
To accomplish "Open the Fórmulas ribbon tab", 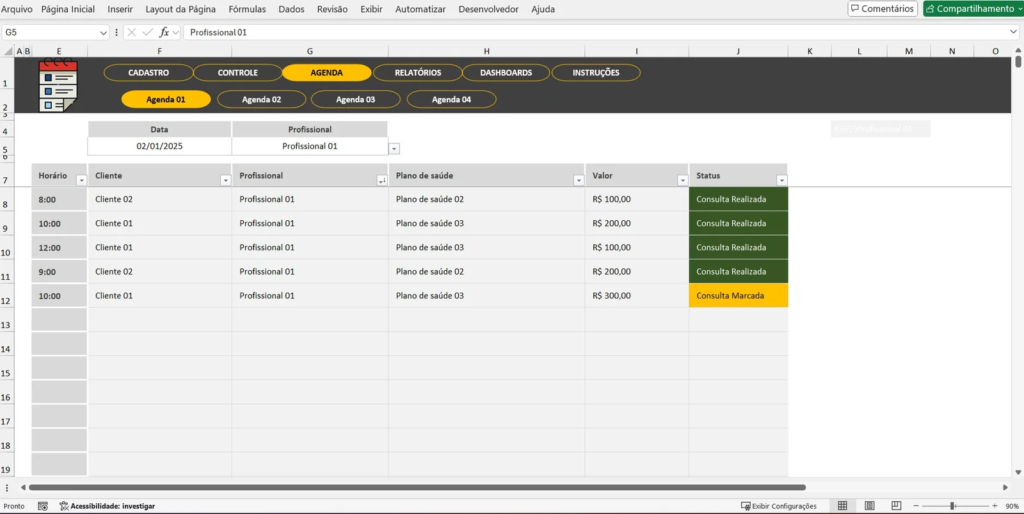I will (x=247, y=9).
